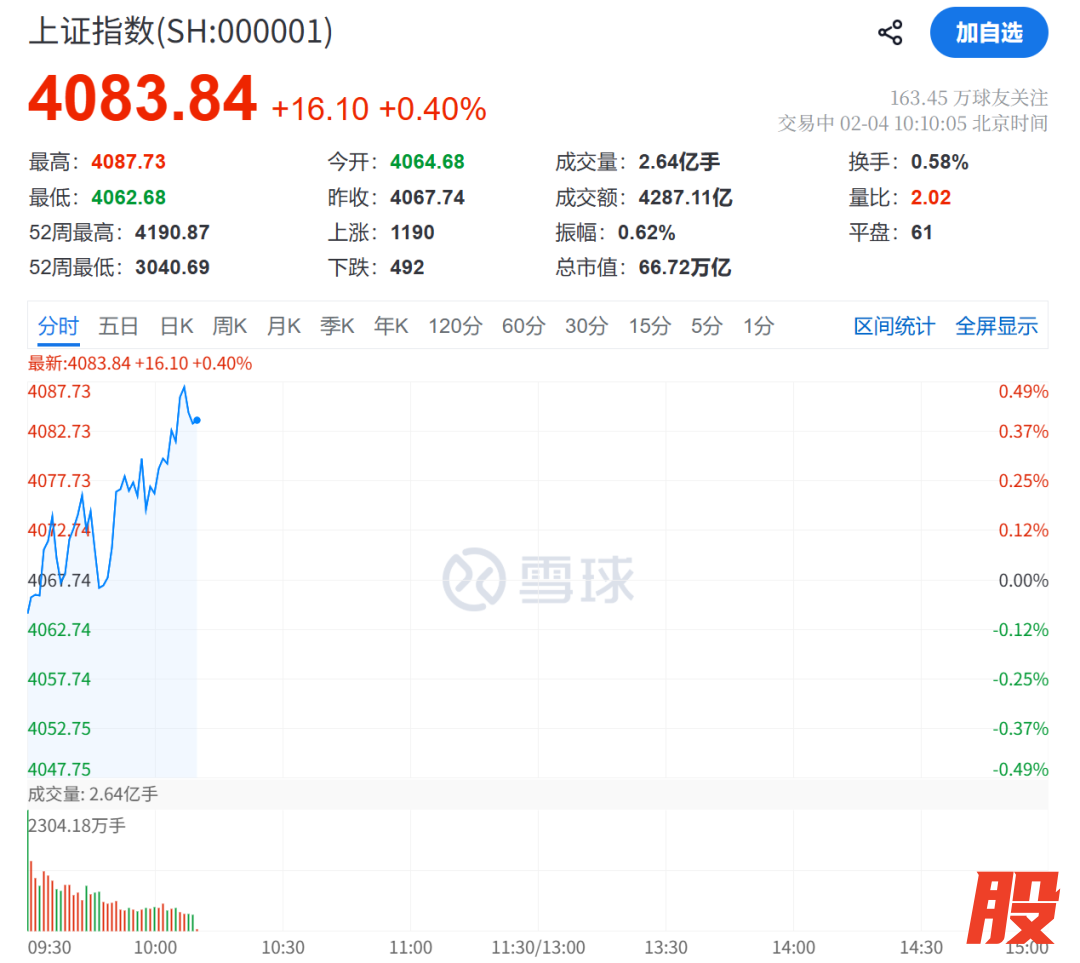Screen dimensions: 1080x963
Task: Switch to the 五日 chart tab
Action: (118, 326)
